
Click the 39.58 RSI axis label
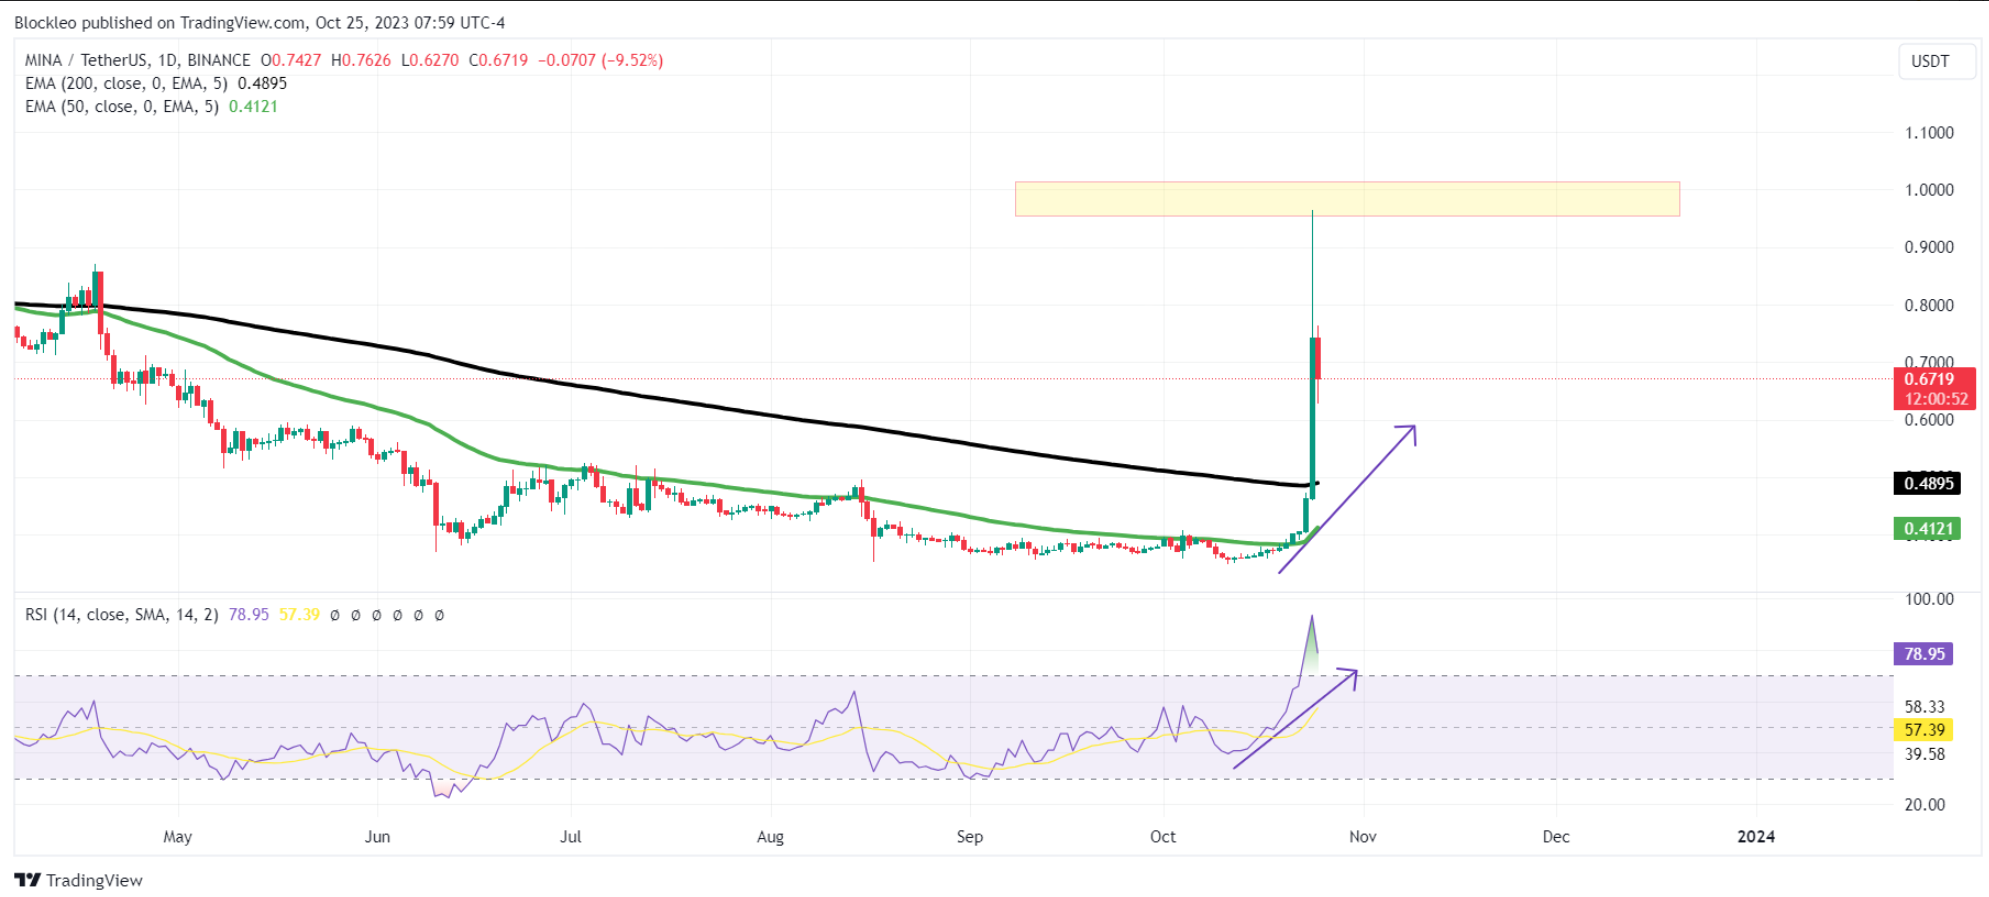1925,754
